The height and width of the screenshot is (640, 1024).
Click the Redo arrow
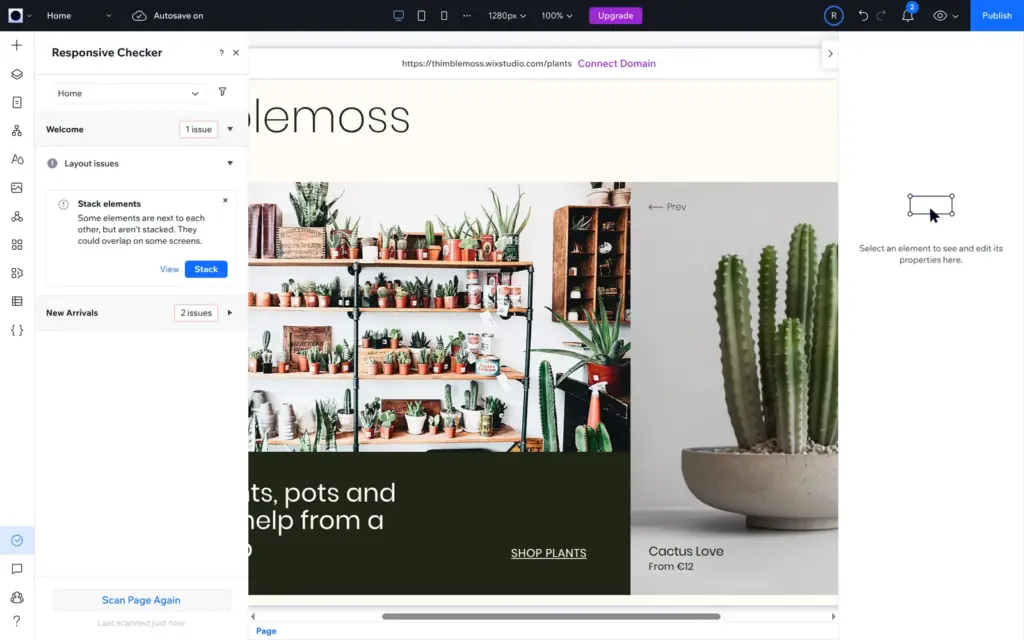[x=882, y=15]
